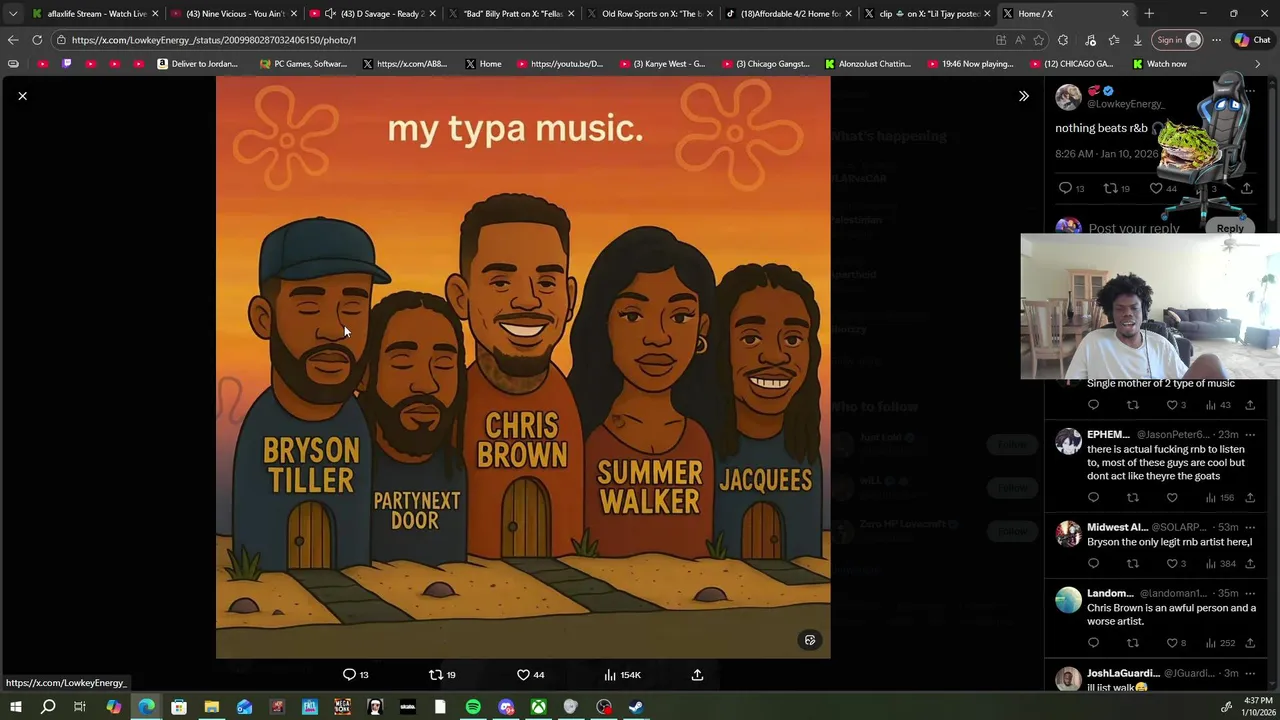This screenshot has height=720, width=1280.
Task: Reload the page
Action: pos(37,40)
